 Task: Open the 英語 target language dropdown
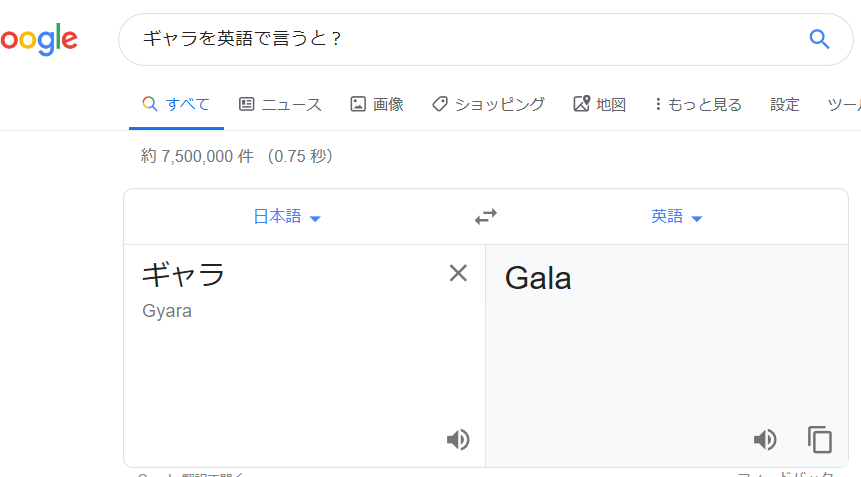(677, 217)
